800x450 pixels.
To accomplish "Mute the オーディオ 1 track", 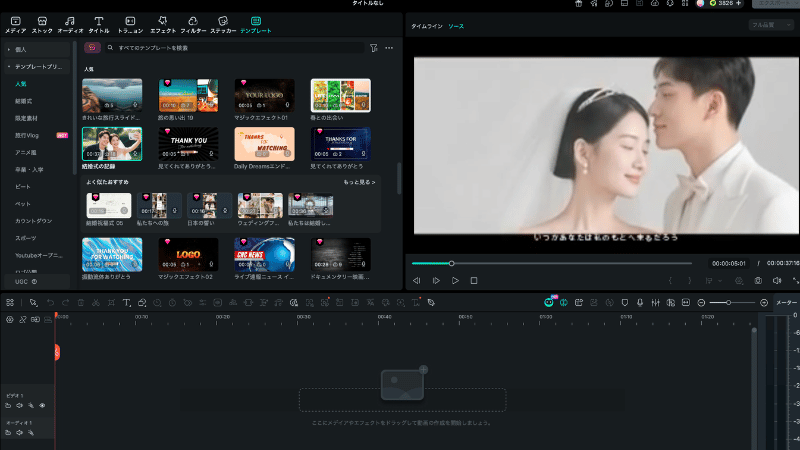I will (x=19, y=433).
